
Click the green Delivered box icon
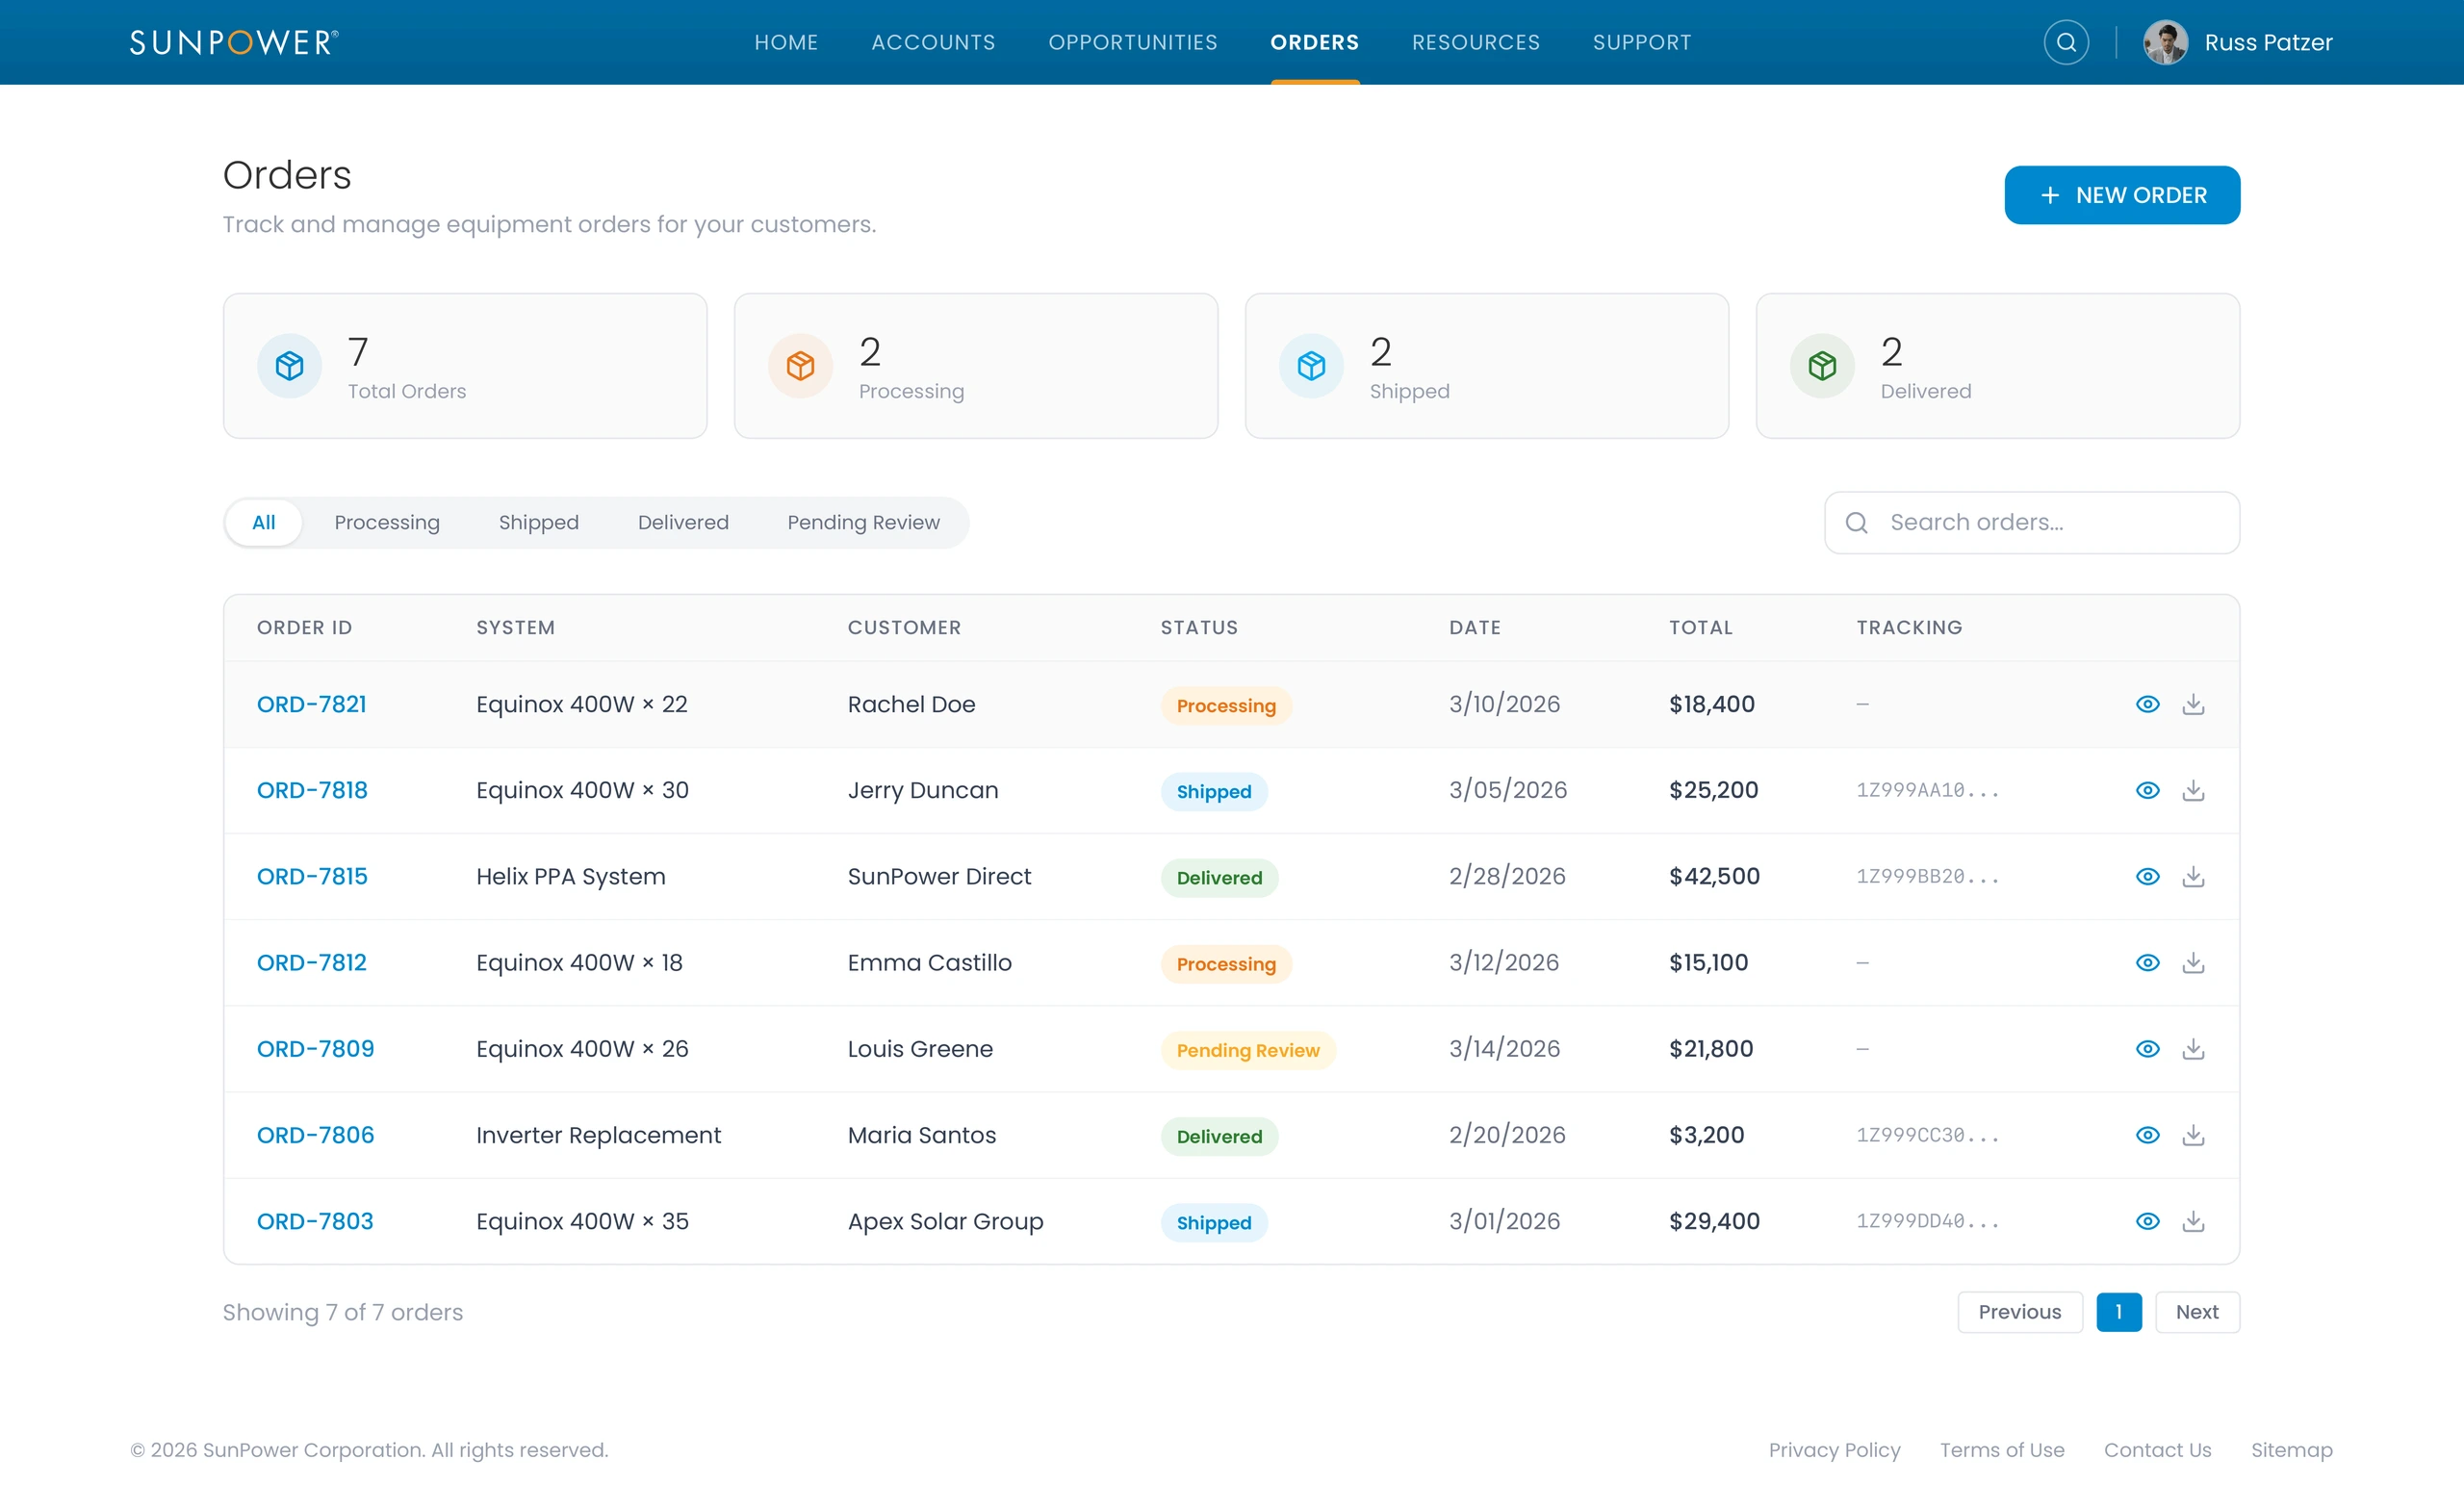pyautogui.click(x=1822, y=365)
